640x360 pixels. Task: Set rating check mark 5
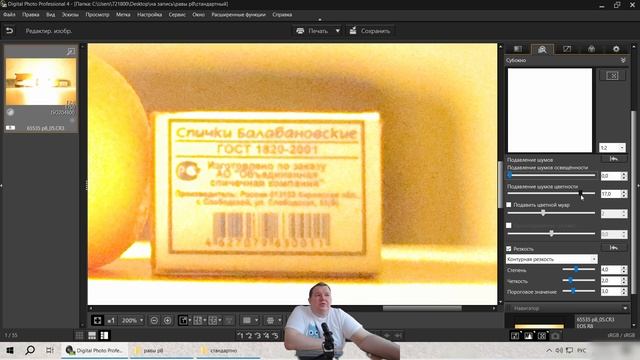click(276, 336)
